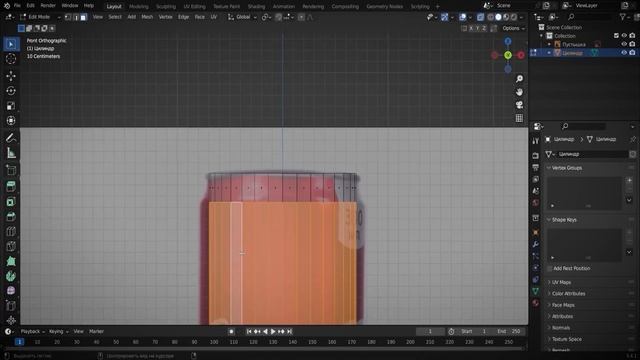Viewport: 640px width, 360px height.
Task: Add a new vertex group
Action: (x=629, y=180)
